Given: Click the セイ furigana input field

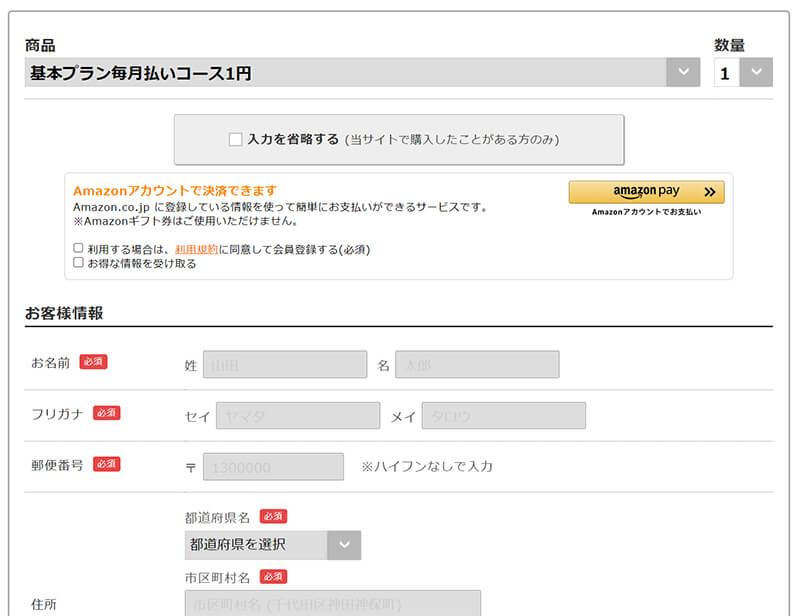Looking at the screenshot, I should (298, 415).
